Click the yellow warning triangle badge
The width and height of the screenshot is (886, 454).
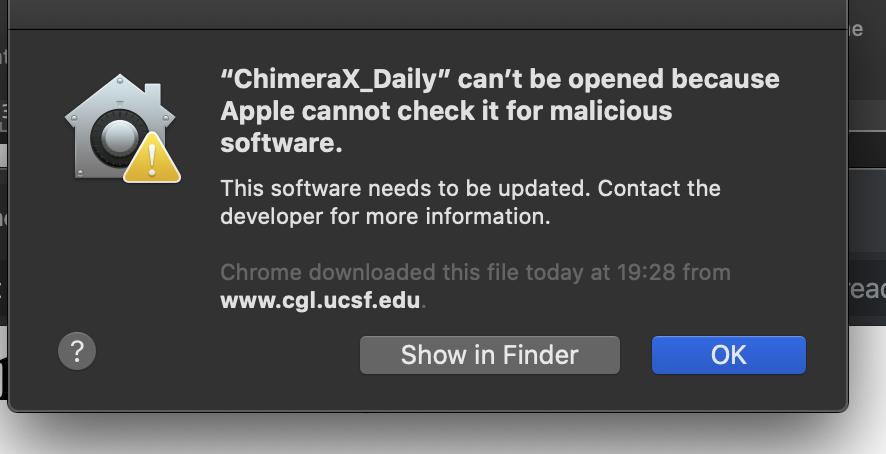pos(152,158)
